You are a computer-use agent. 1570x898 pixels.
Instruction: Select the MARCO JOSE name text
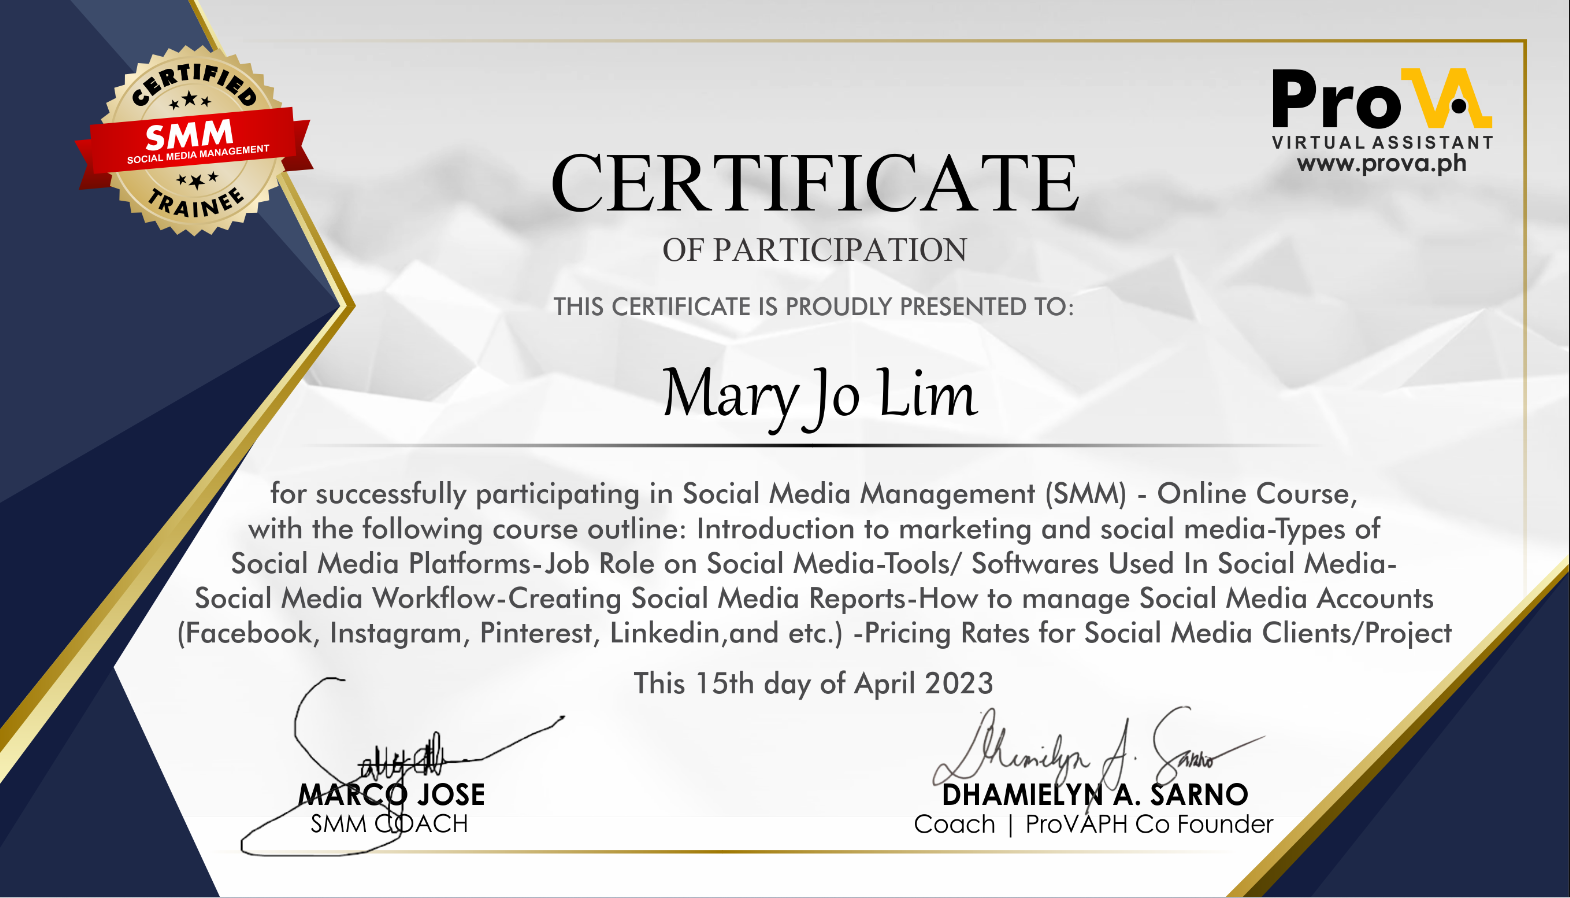[x=392, y=795]
